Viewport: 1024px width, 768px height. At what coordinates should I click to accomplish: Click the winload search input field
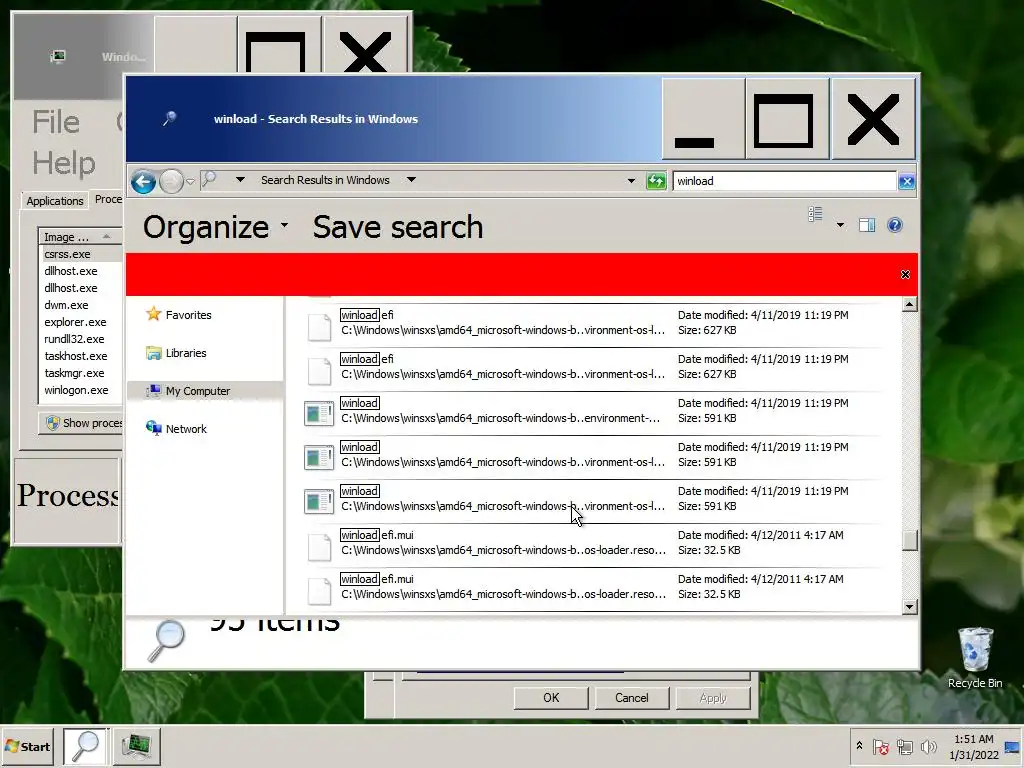pyautogui.click(x=784, y=181)
